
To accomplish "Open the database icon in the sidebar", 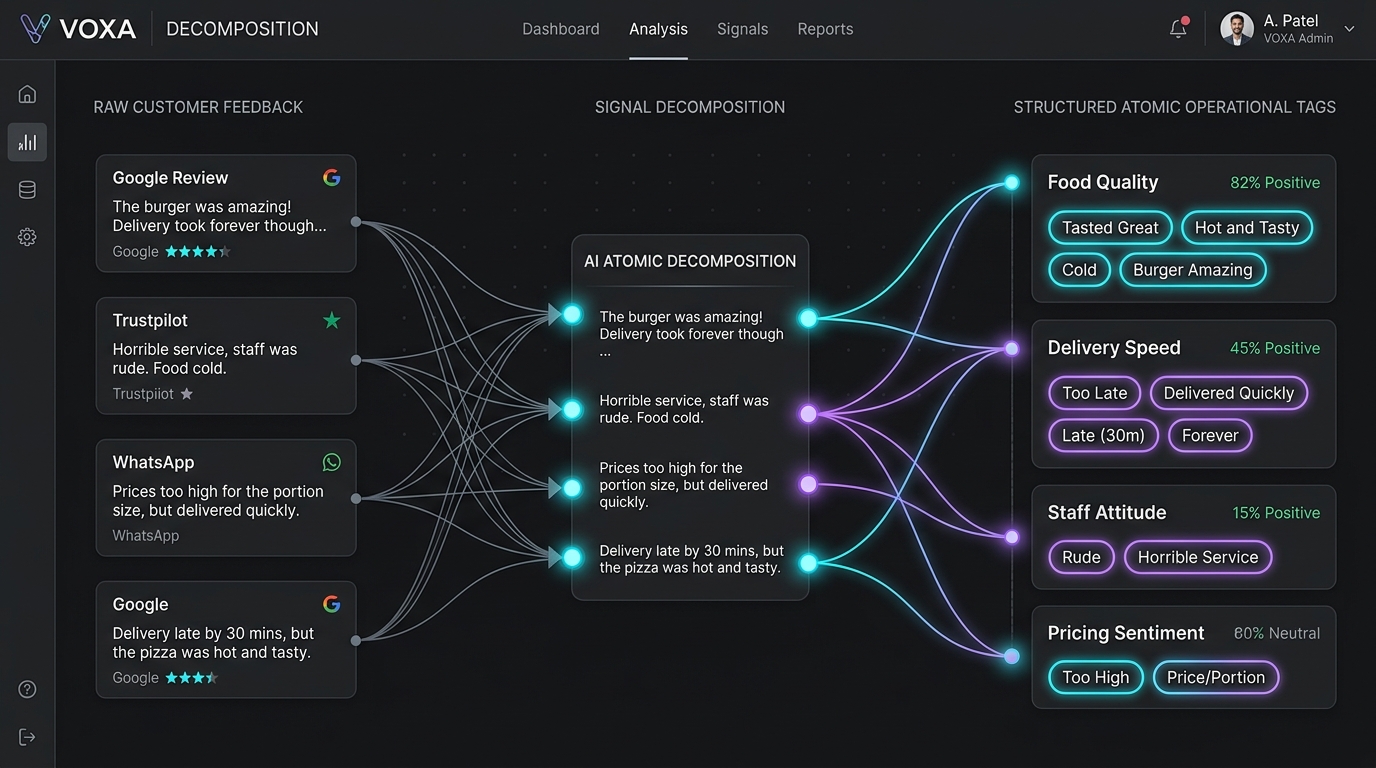I will tap(27, 190).
